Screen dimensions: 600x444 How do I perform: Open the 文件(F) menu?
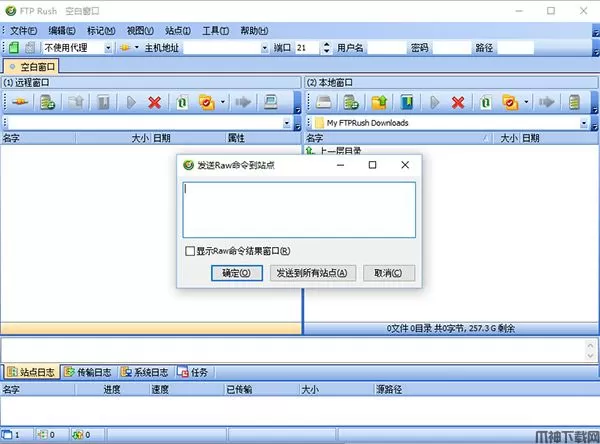tap(23, 31)
